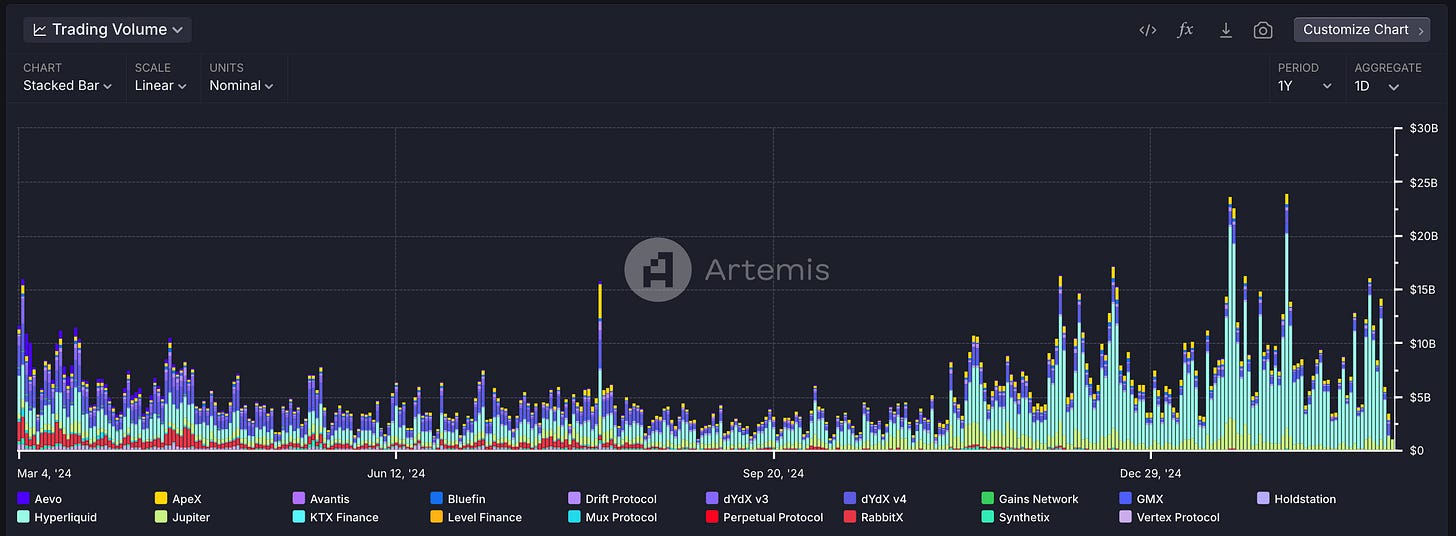Viewport: 1456px width, 536px height.
Task: Hide Synthetix series in legend
Action: tap(1016, 518)
